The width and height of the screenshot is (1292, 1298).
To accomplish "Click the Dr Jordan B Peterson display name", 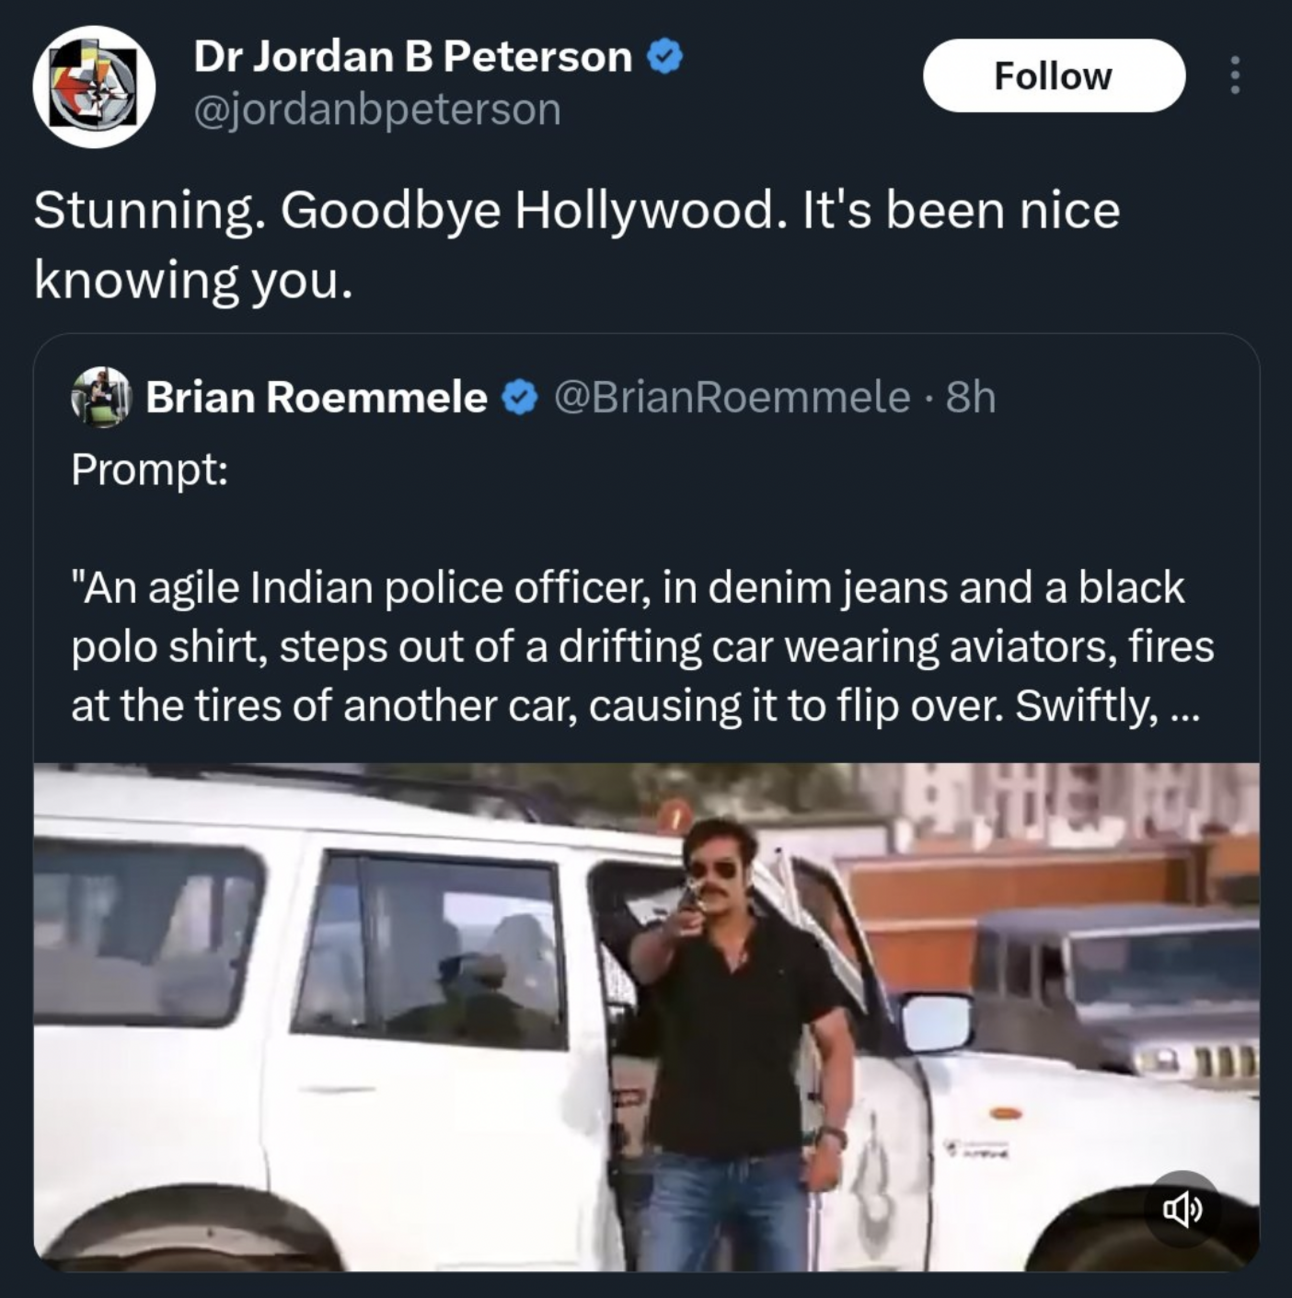I will pos(412,57).
